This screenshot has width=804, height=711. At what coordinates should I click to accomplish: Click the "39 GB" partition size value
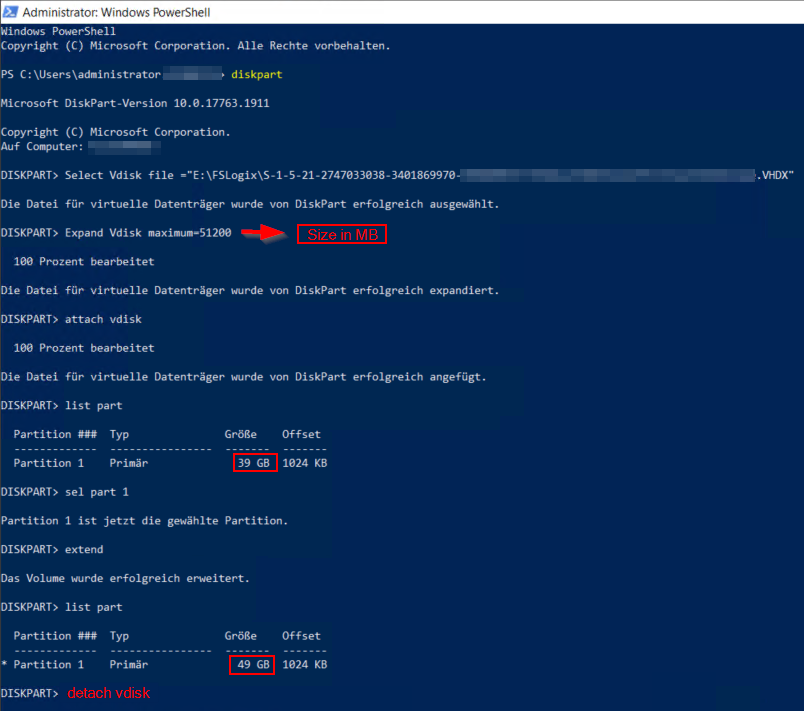tap(254, 463)
